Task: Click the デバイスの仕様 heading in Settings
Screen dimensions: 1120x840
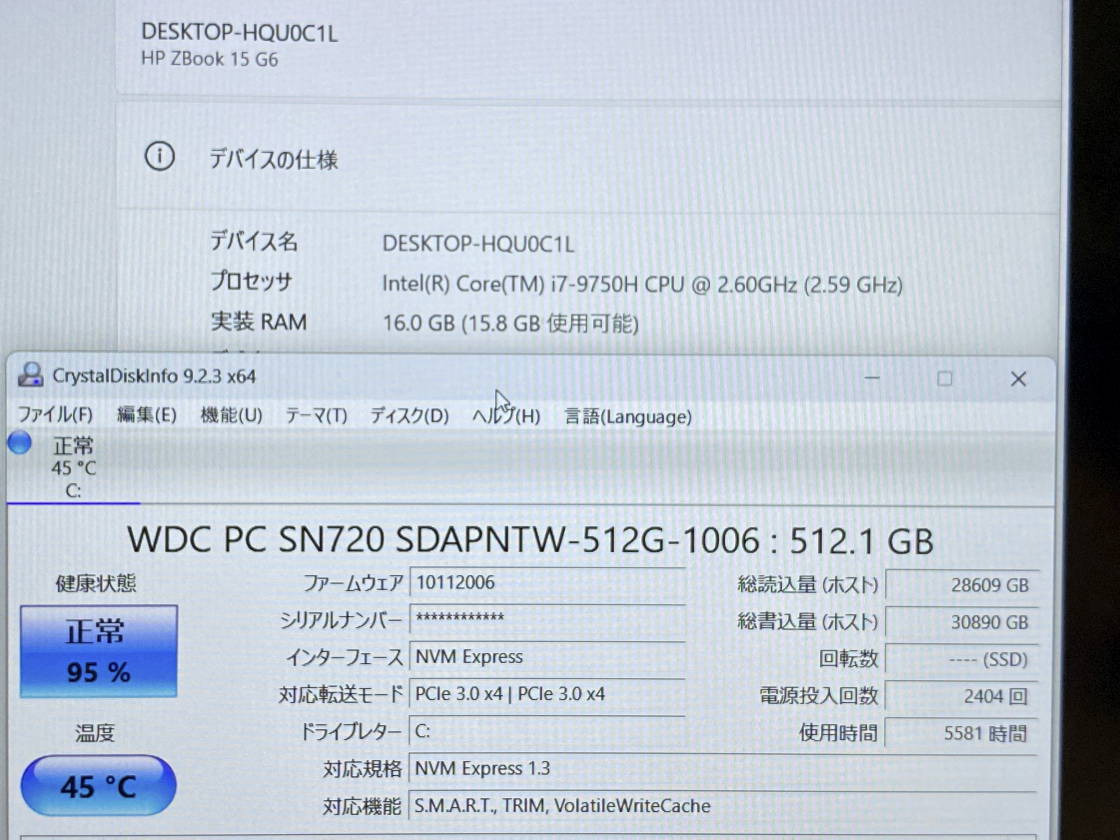Action: [274, 159]
